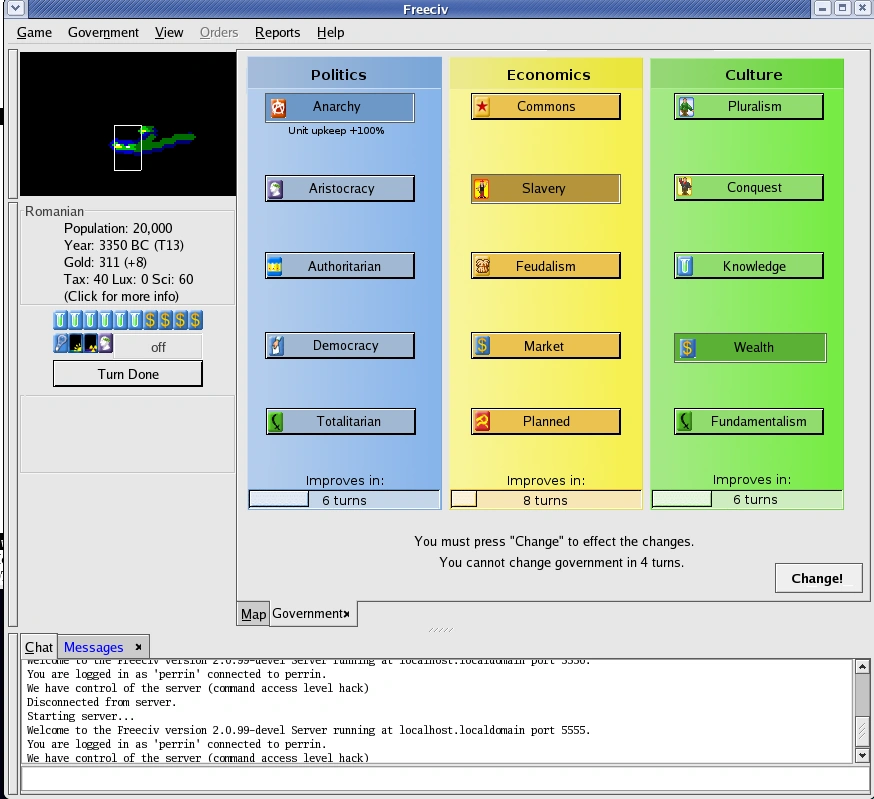Open the Reports menu

277,32
